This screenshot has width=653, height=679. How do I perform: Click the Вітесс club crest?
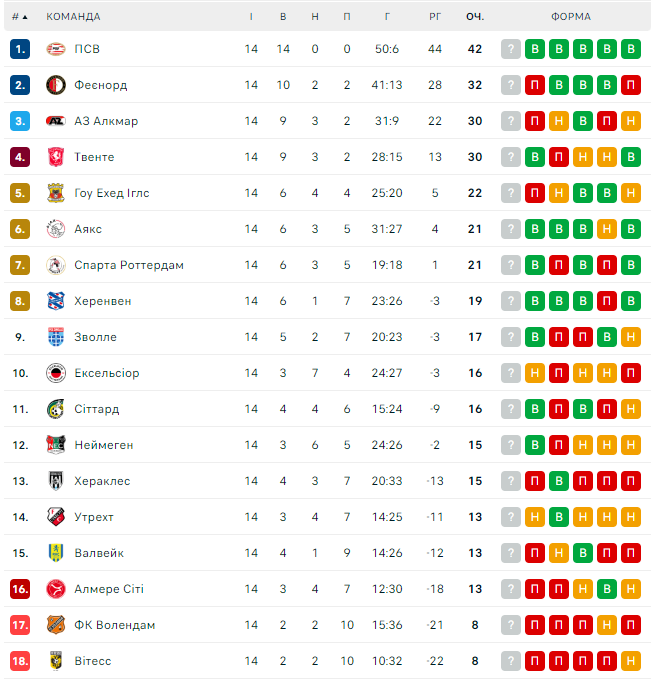(56, 661)
